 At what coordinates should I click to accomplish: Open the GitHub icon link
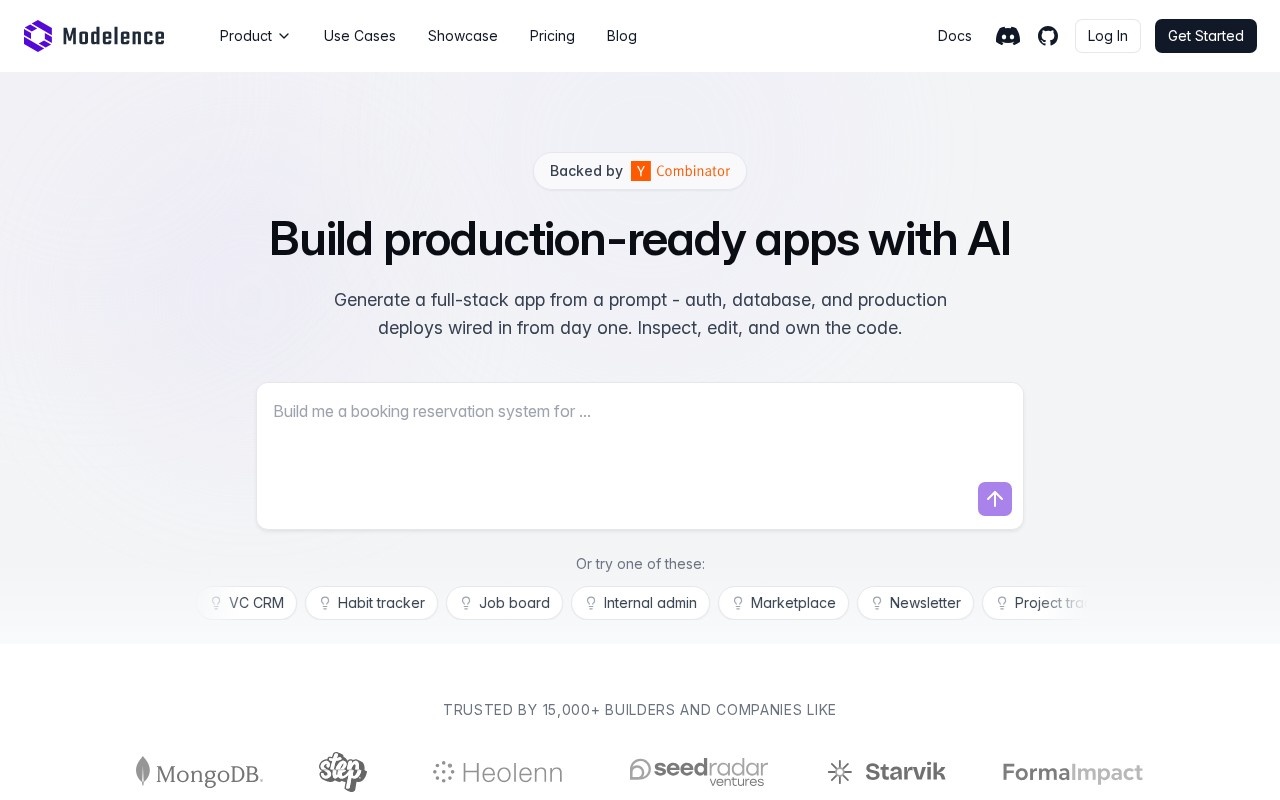[x=1048, y=36]
